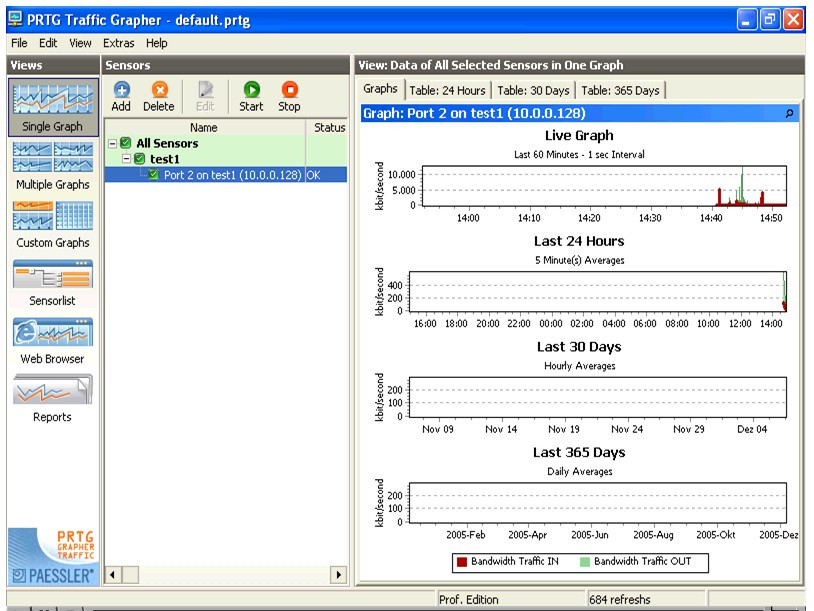The width and height of the screenshot is (814, 611).
Task: Click the OK status cell
Action: (x=327, y=175)
